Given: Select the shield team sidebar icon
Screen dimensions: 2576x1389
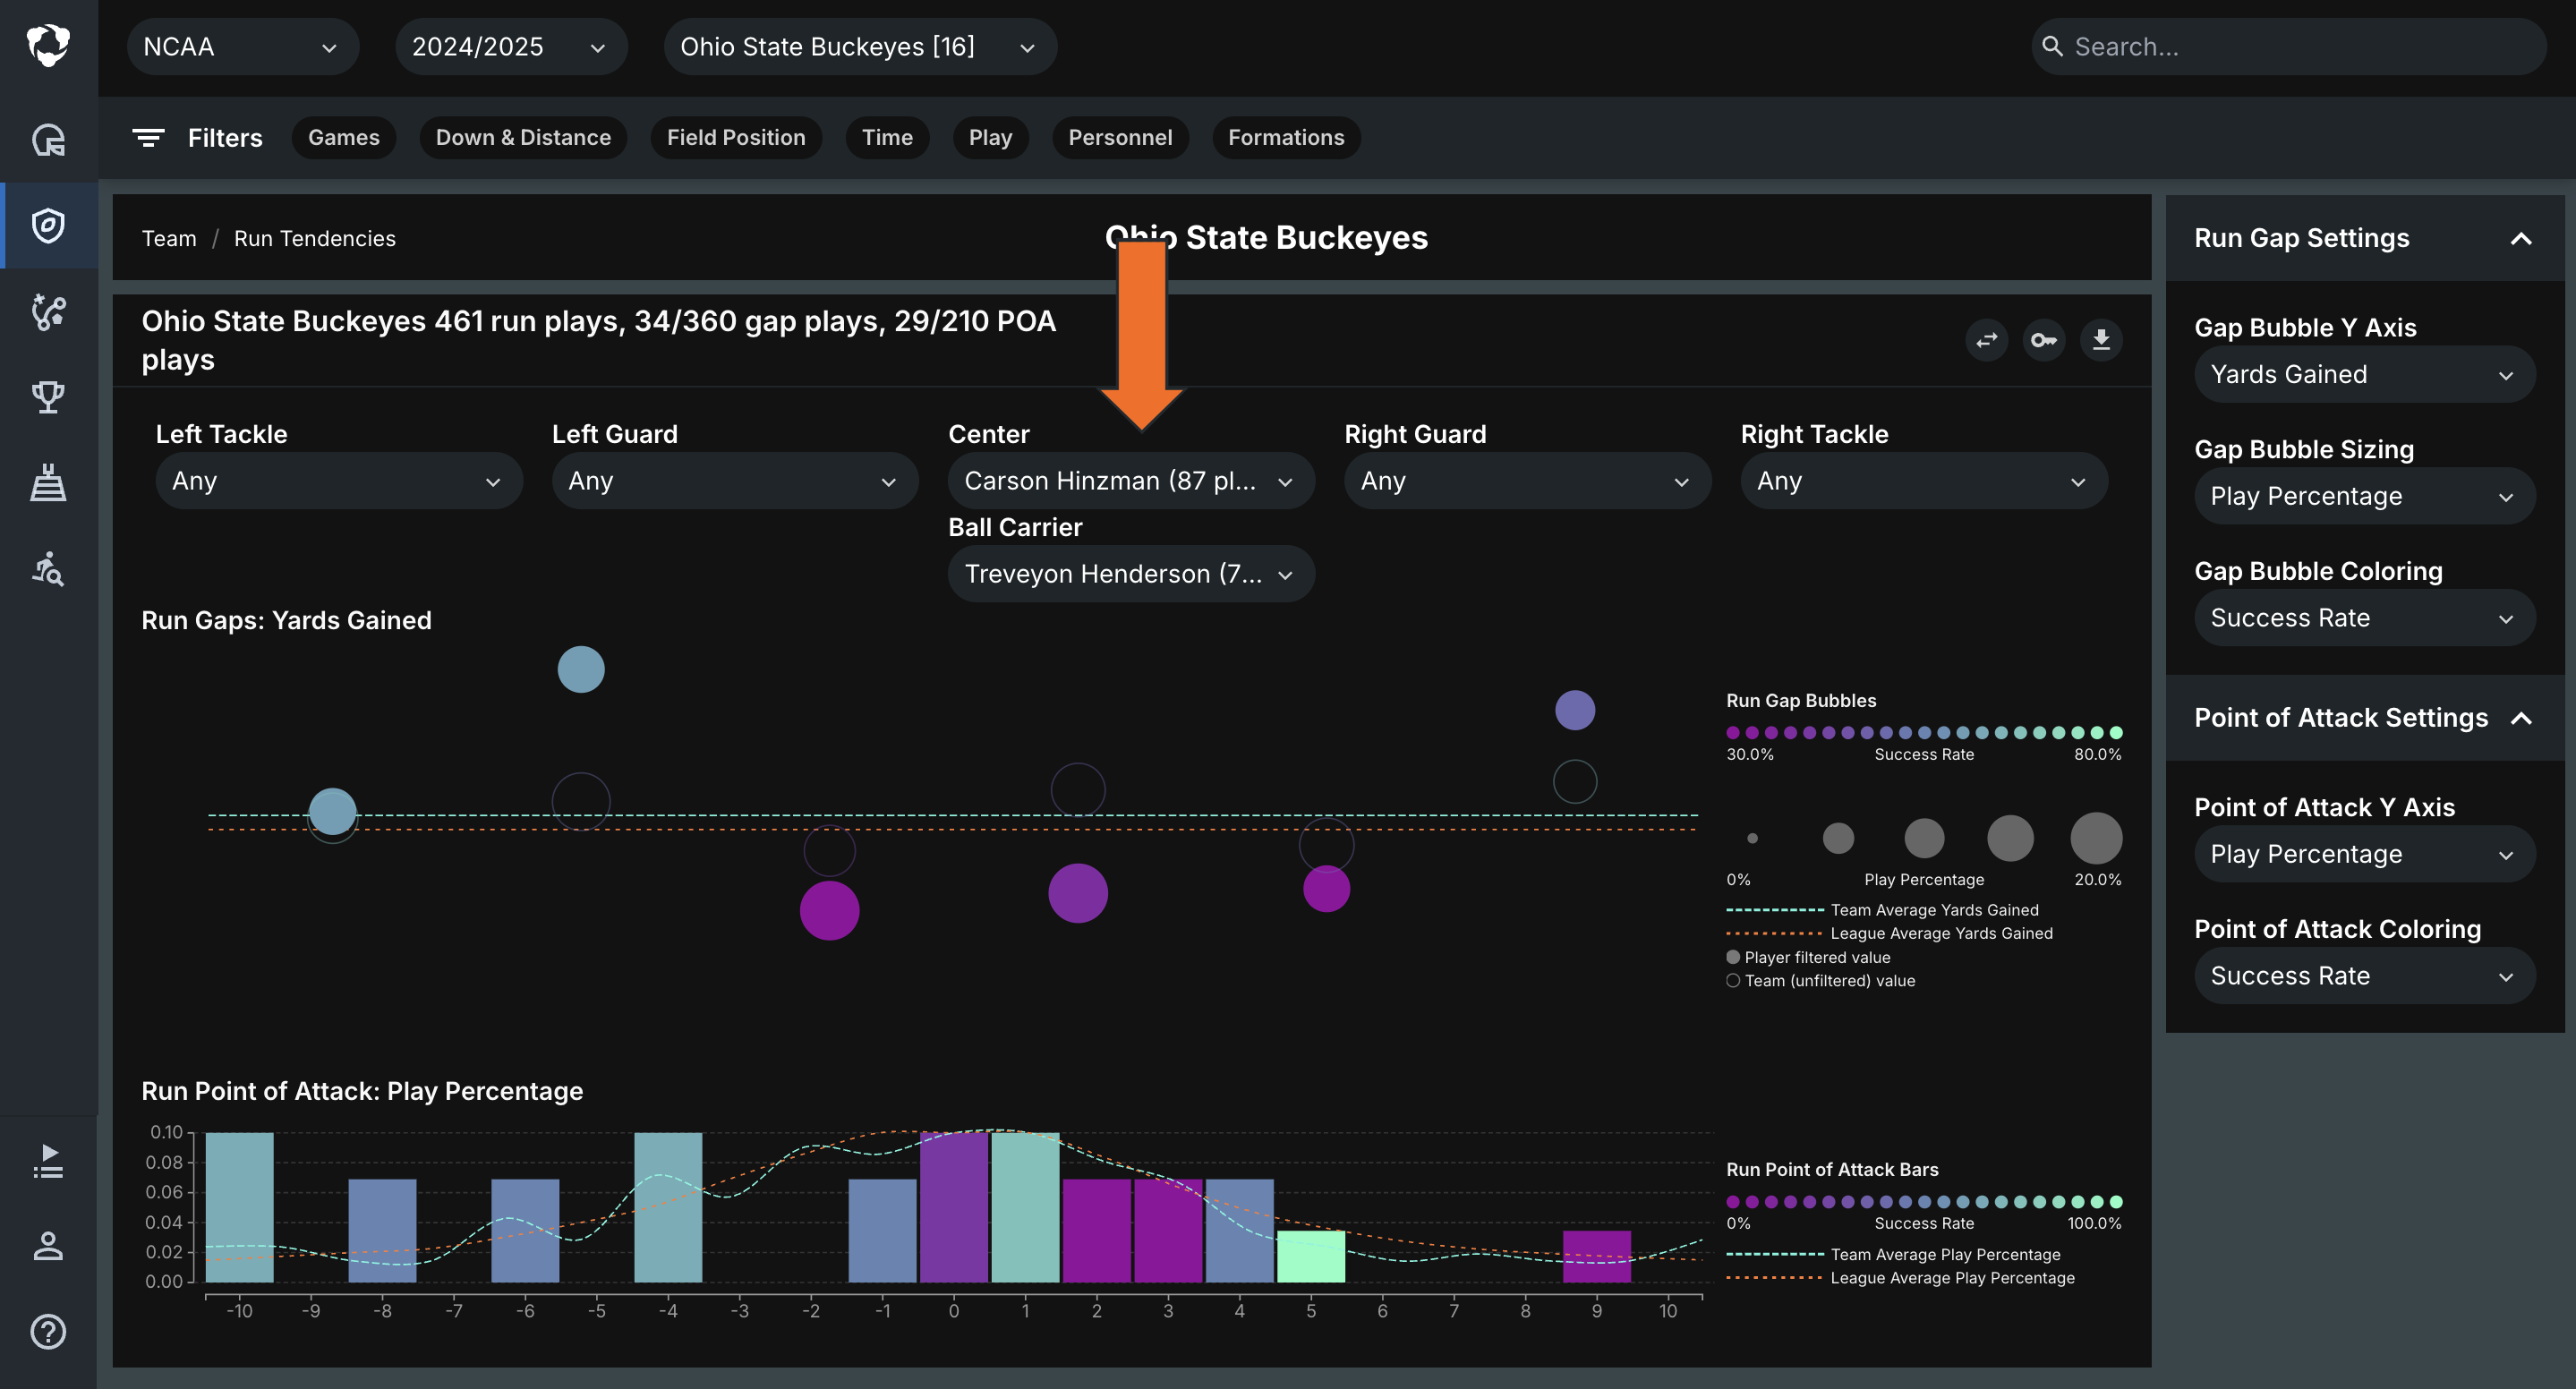Looking at the screenshot, I should [x=48, y=225].
